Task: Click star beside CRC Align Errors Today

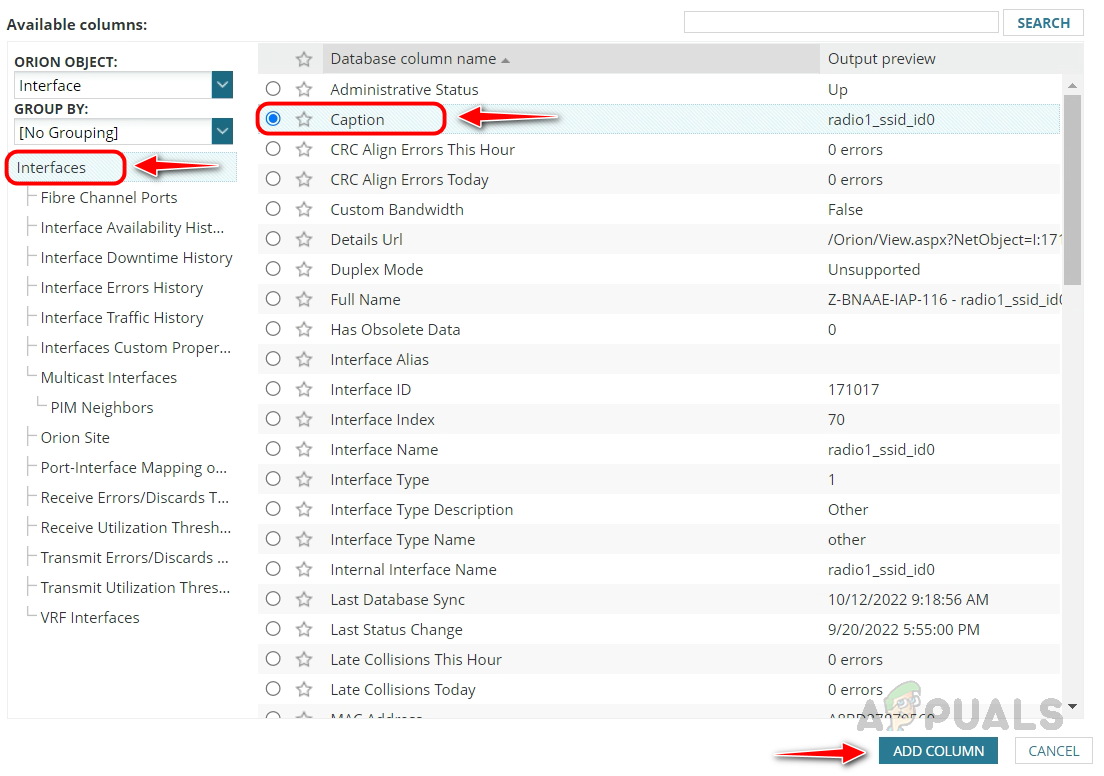Action: pos(303,180)
